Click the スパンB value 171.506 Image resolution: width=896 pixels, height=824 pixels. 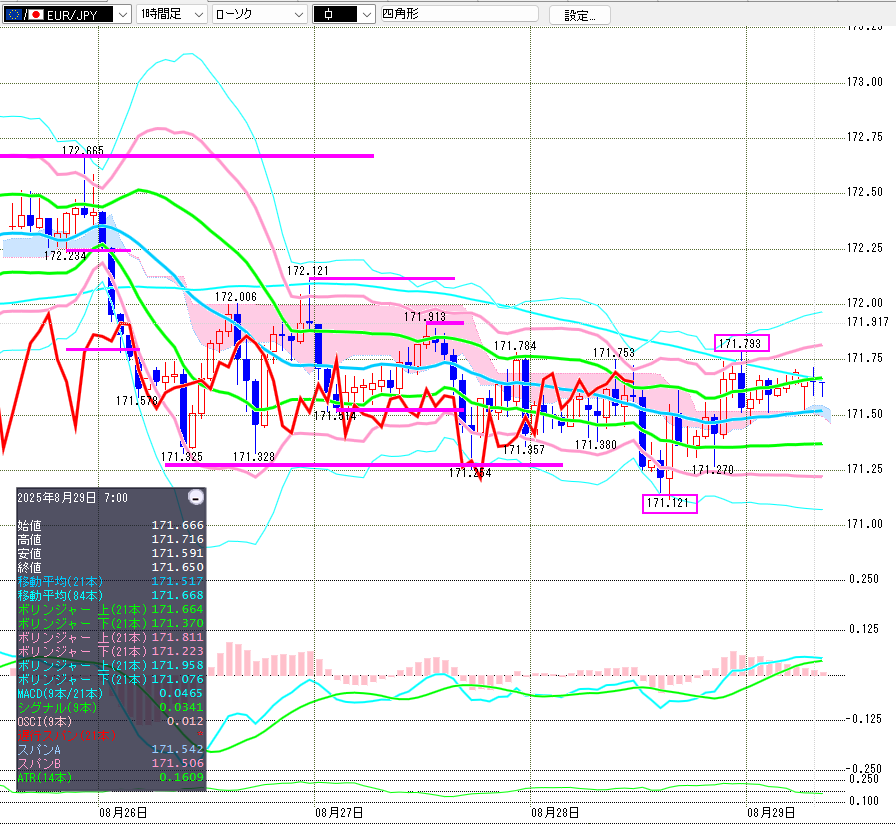[x=177, y=763]
